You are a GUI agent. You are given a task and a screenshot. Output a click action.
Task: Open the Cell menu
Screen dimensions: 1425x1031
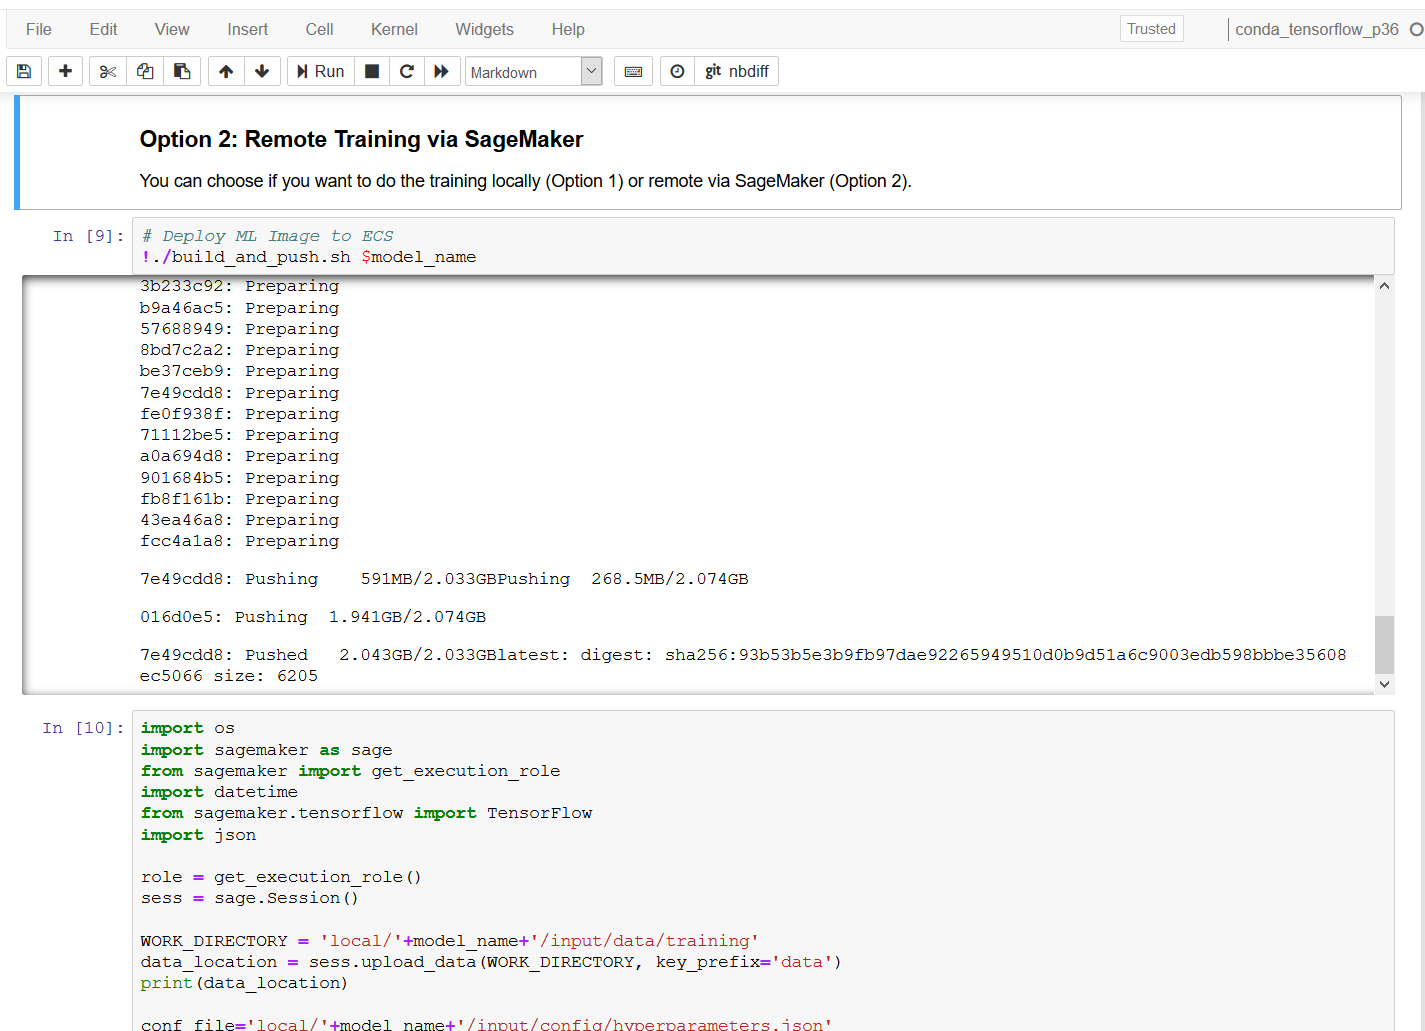(319, 29)
